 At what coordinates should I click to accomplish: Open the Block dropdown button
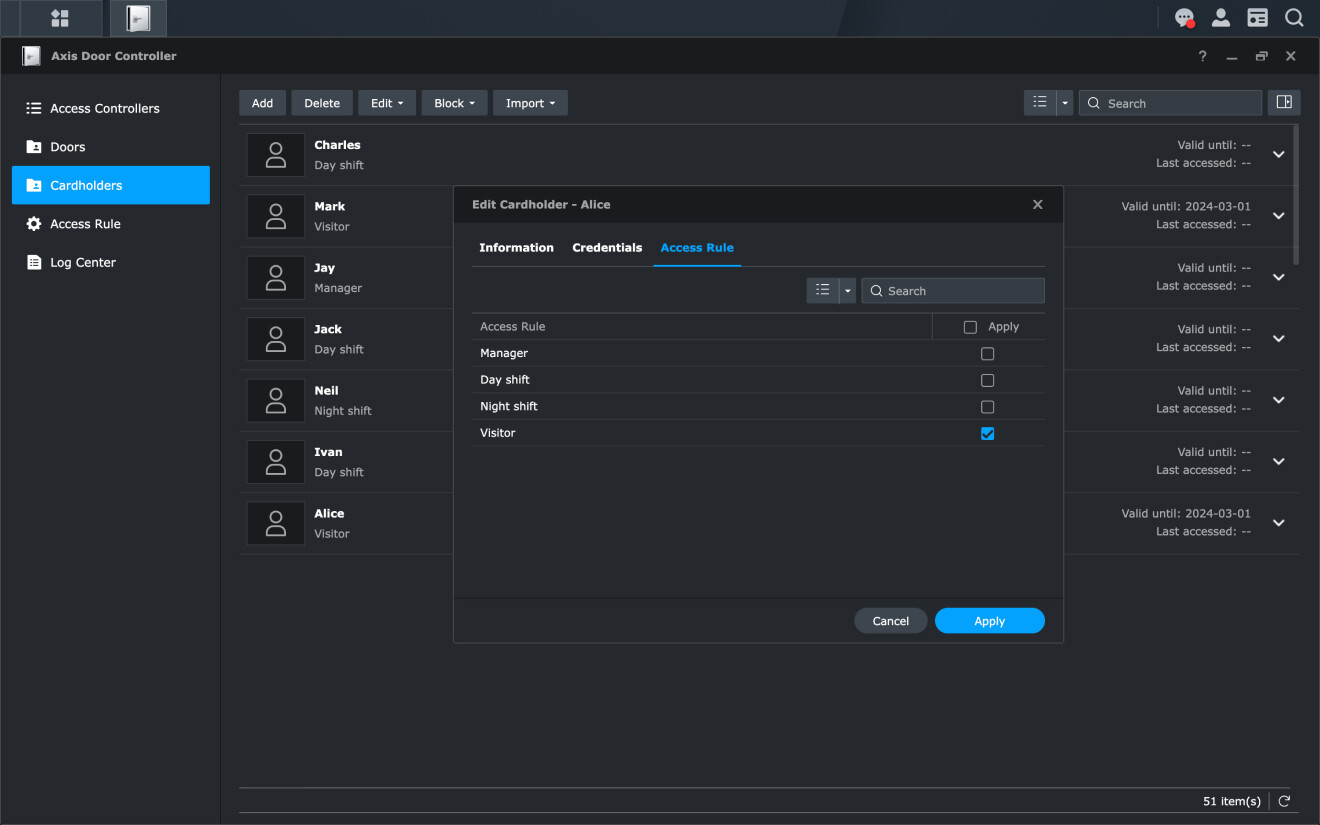454,103
